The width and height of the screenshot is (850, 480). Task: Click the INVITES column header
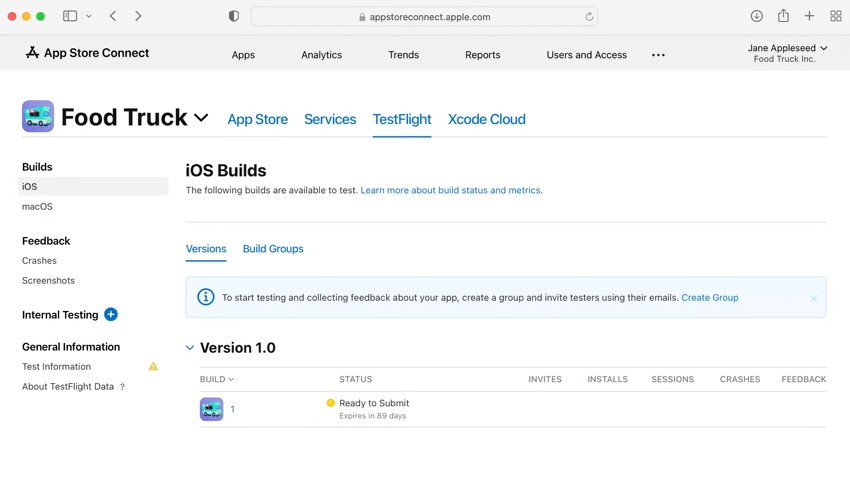click(545, 379)
